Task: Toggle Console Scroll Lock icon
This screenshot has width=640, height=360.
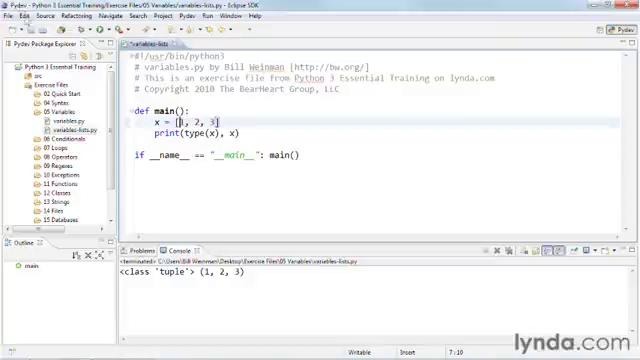Action: 536,251
